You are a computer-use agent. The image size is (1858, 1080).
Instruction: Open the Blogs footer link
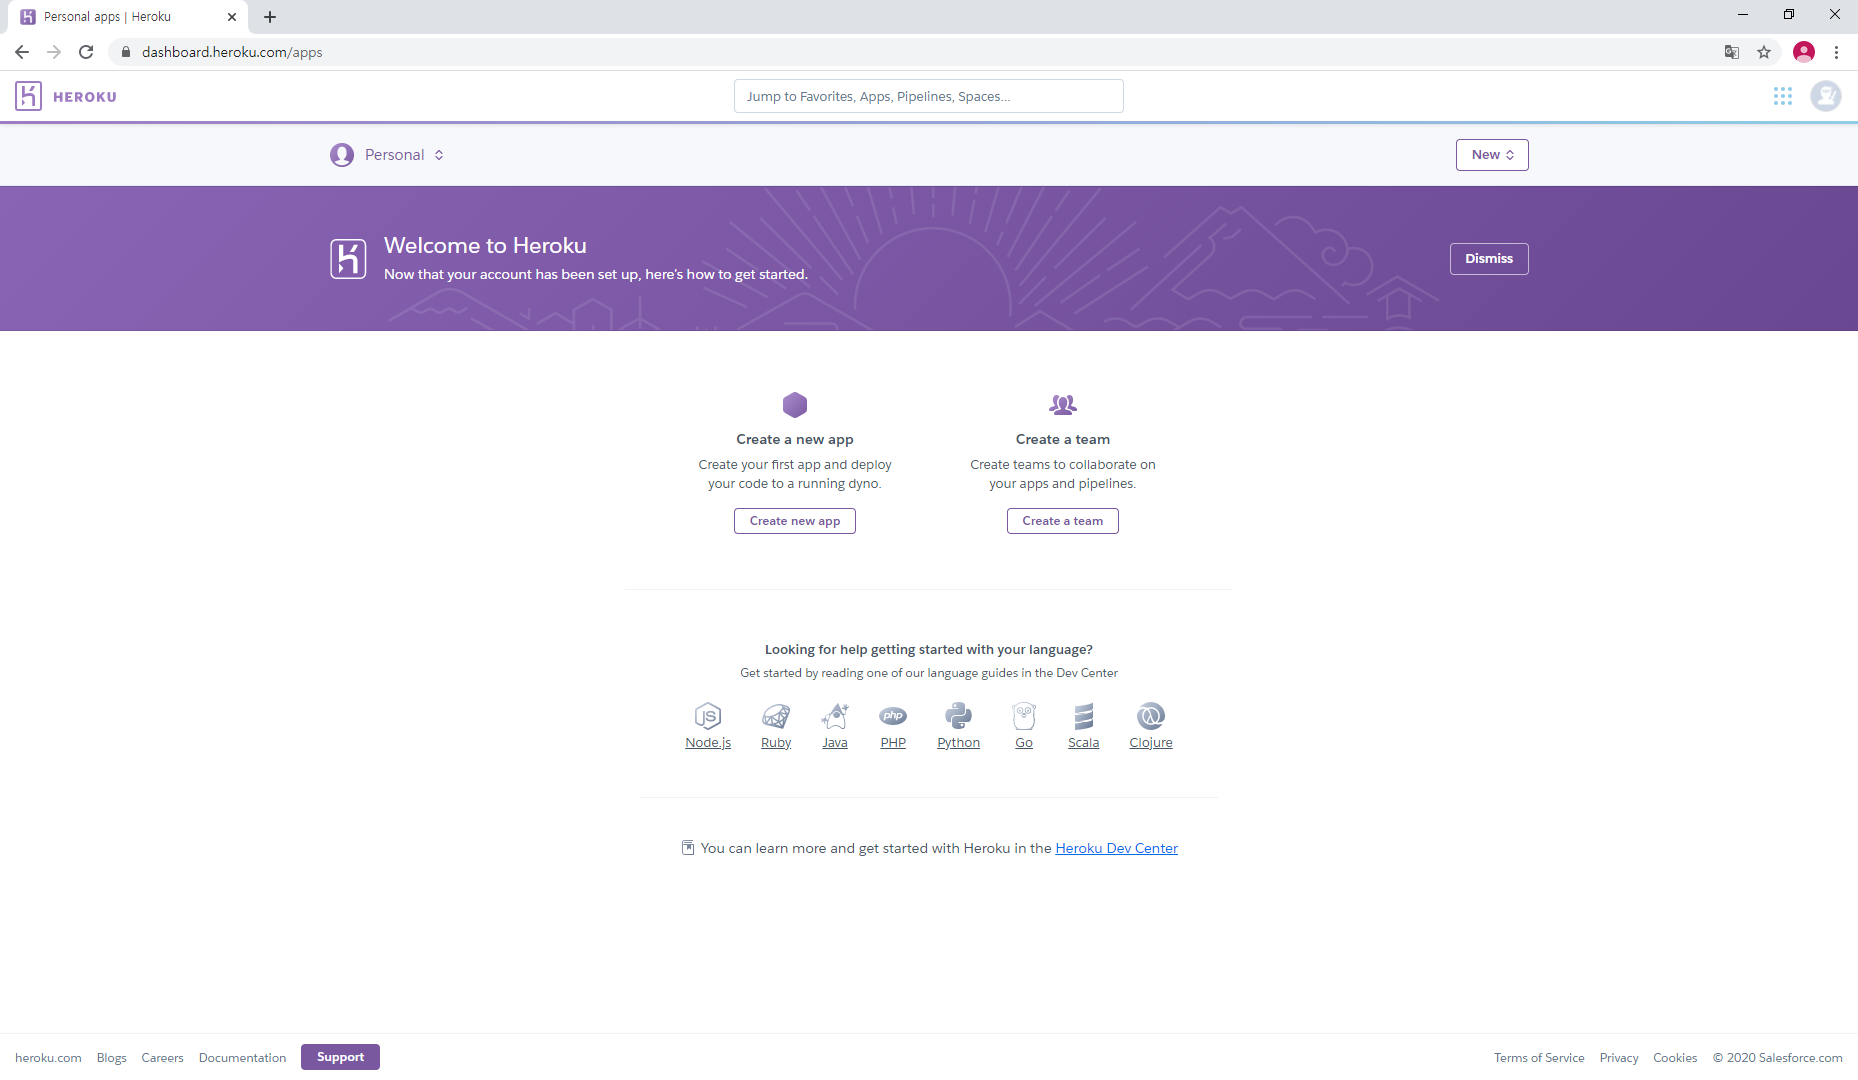click(x=112, y=1058)
